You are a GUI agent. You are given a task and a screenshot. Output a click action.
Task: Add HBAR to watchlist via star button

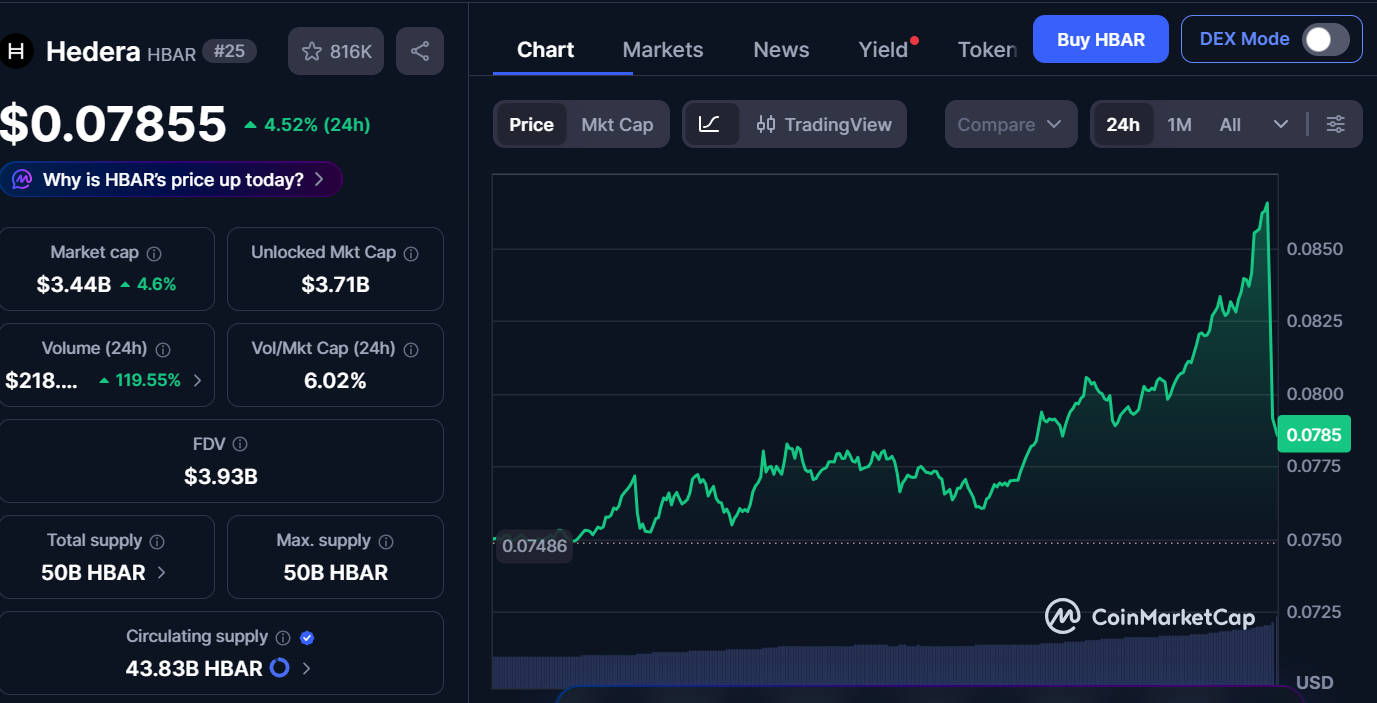point(336,51)
